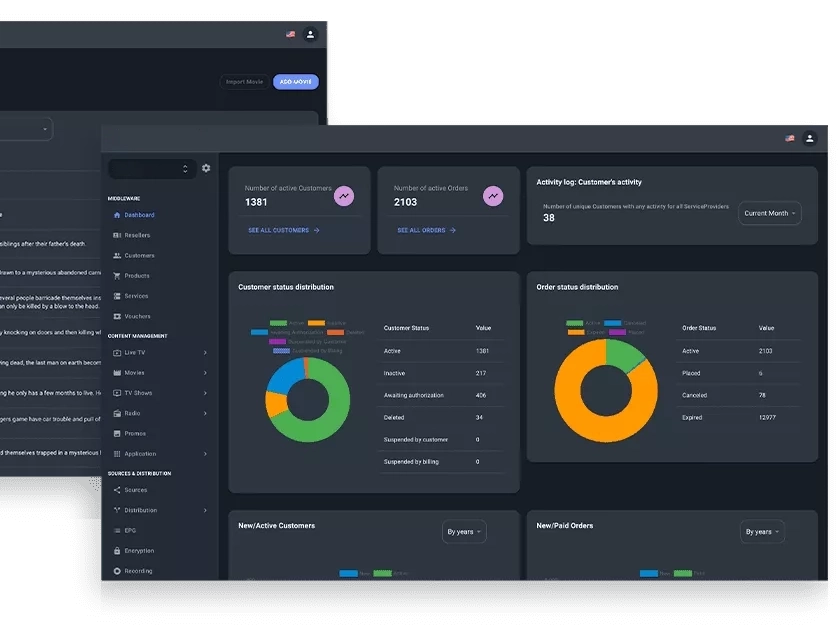This screenshot has height=625, width=838.
Task: Click the Products shopping cart icon
Action: [x=117, y=276]
